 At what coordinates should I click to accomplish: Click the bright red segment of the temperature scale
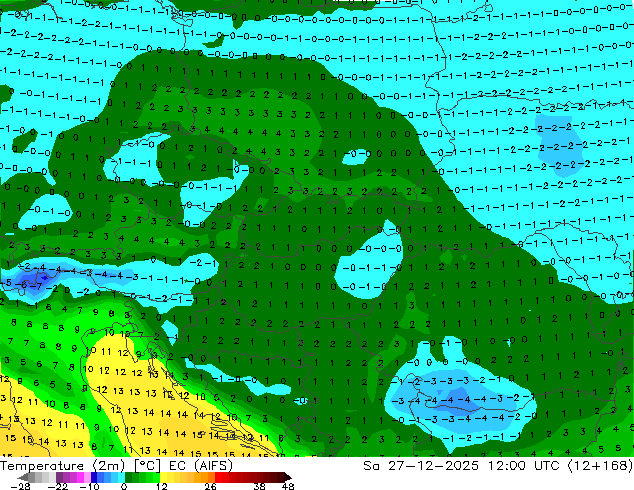[218, 477]
